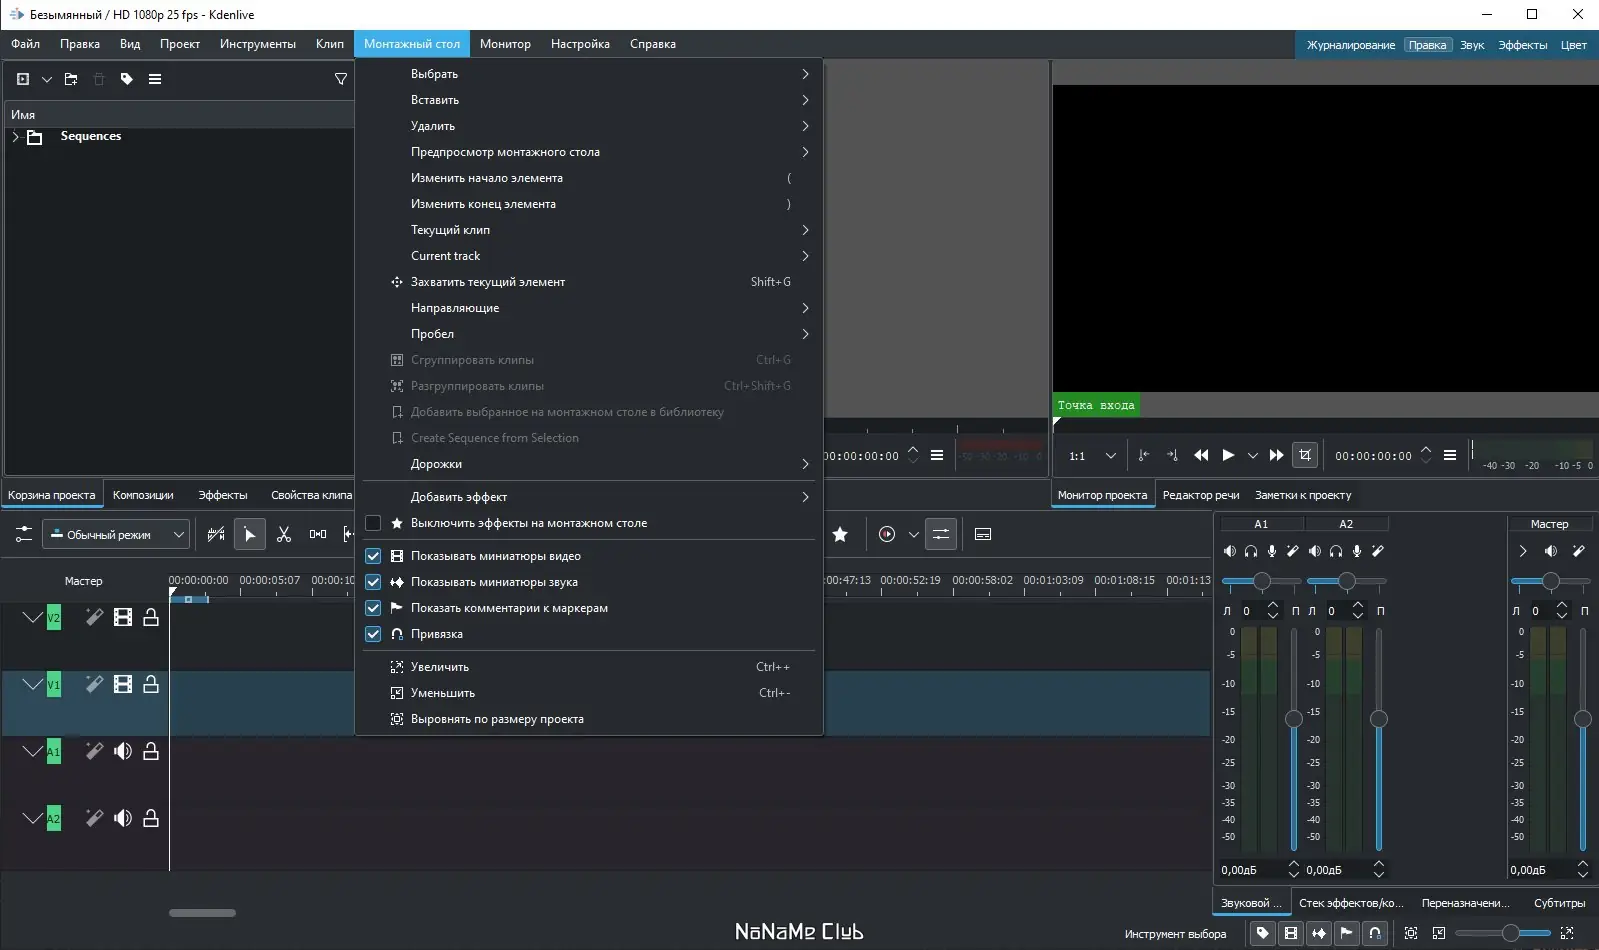Click the star favorite effects icon

(841, 535)
